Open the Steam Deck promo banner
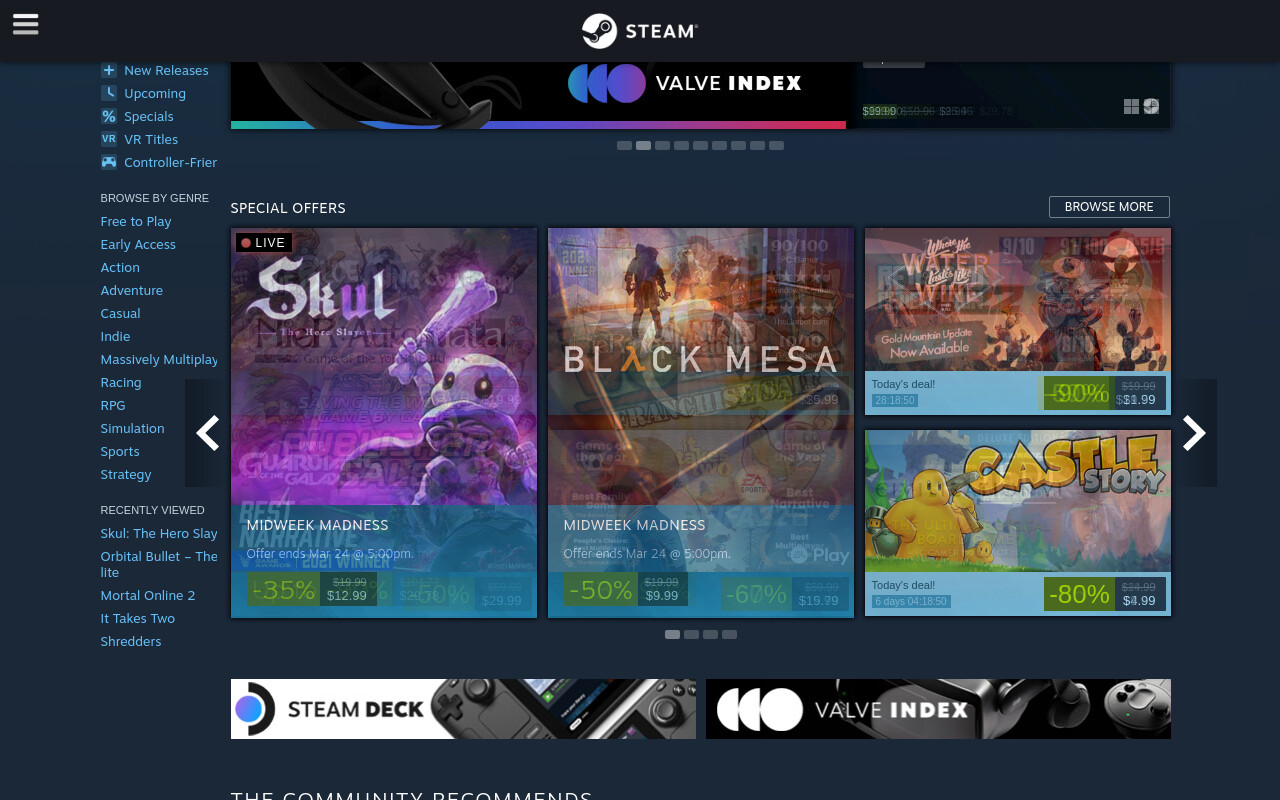Image resolution: width=1280 pixels, height=800 pixels. (463, 709)
